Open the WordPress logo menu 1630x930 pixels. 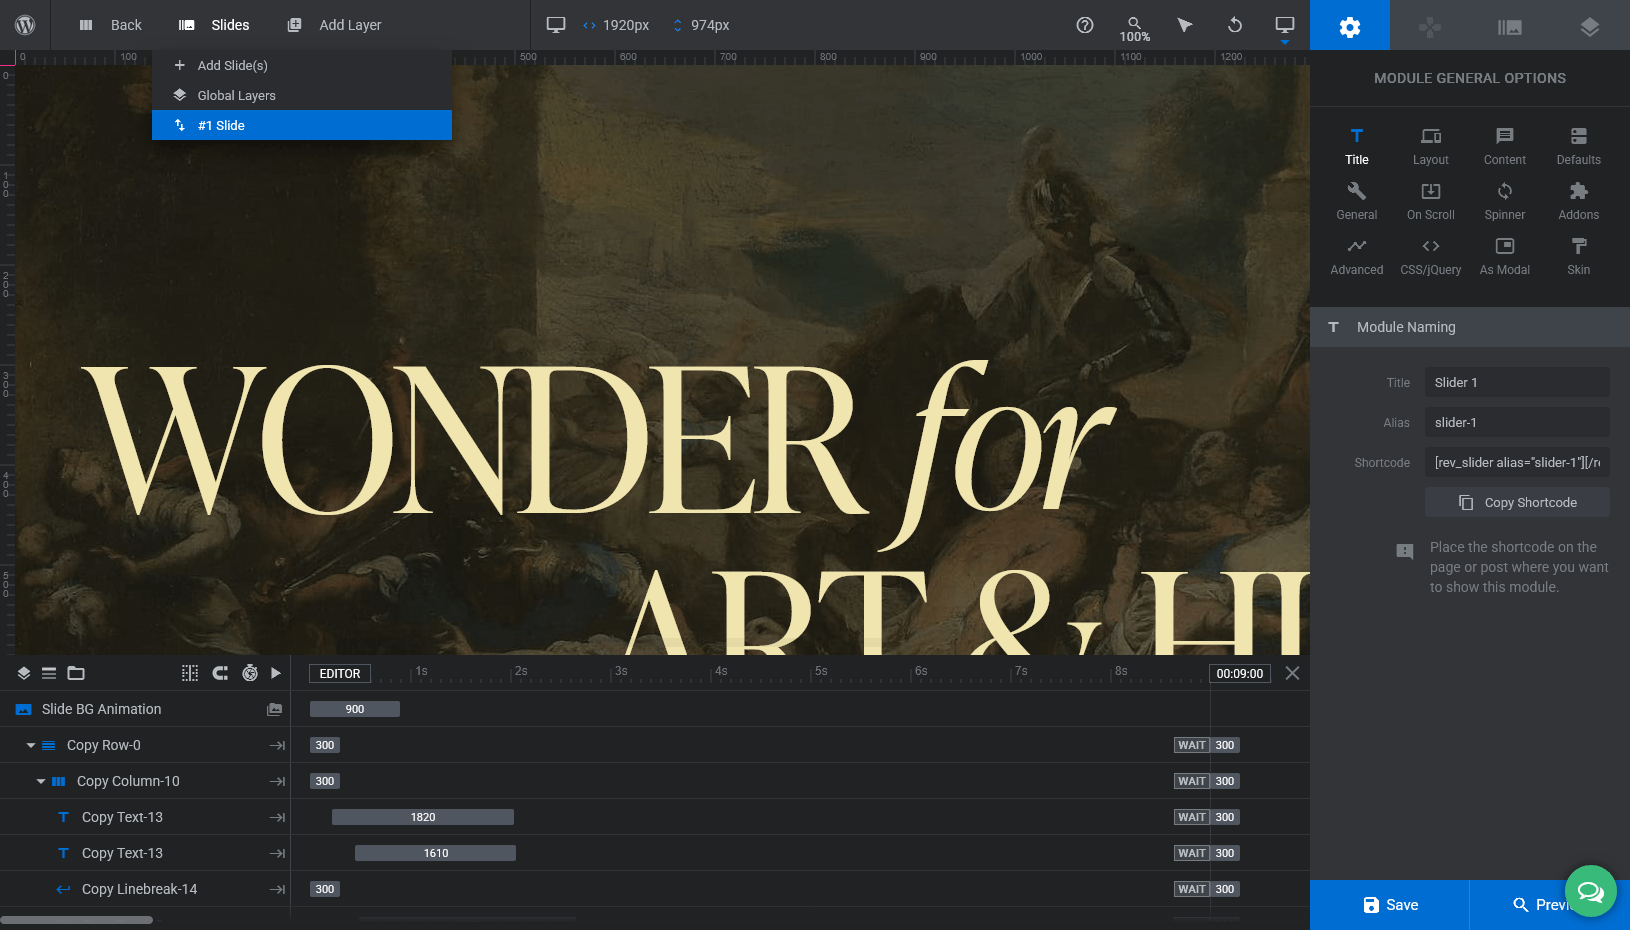25,25
